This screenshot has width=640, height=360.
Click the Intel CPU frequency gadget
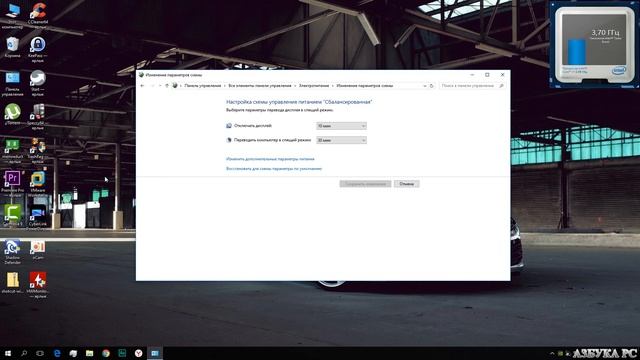pos(594,44)
